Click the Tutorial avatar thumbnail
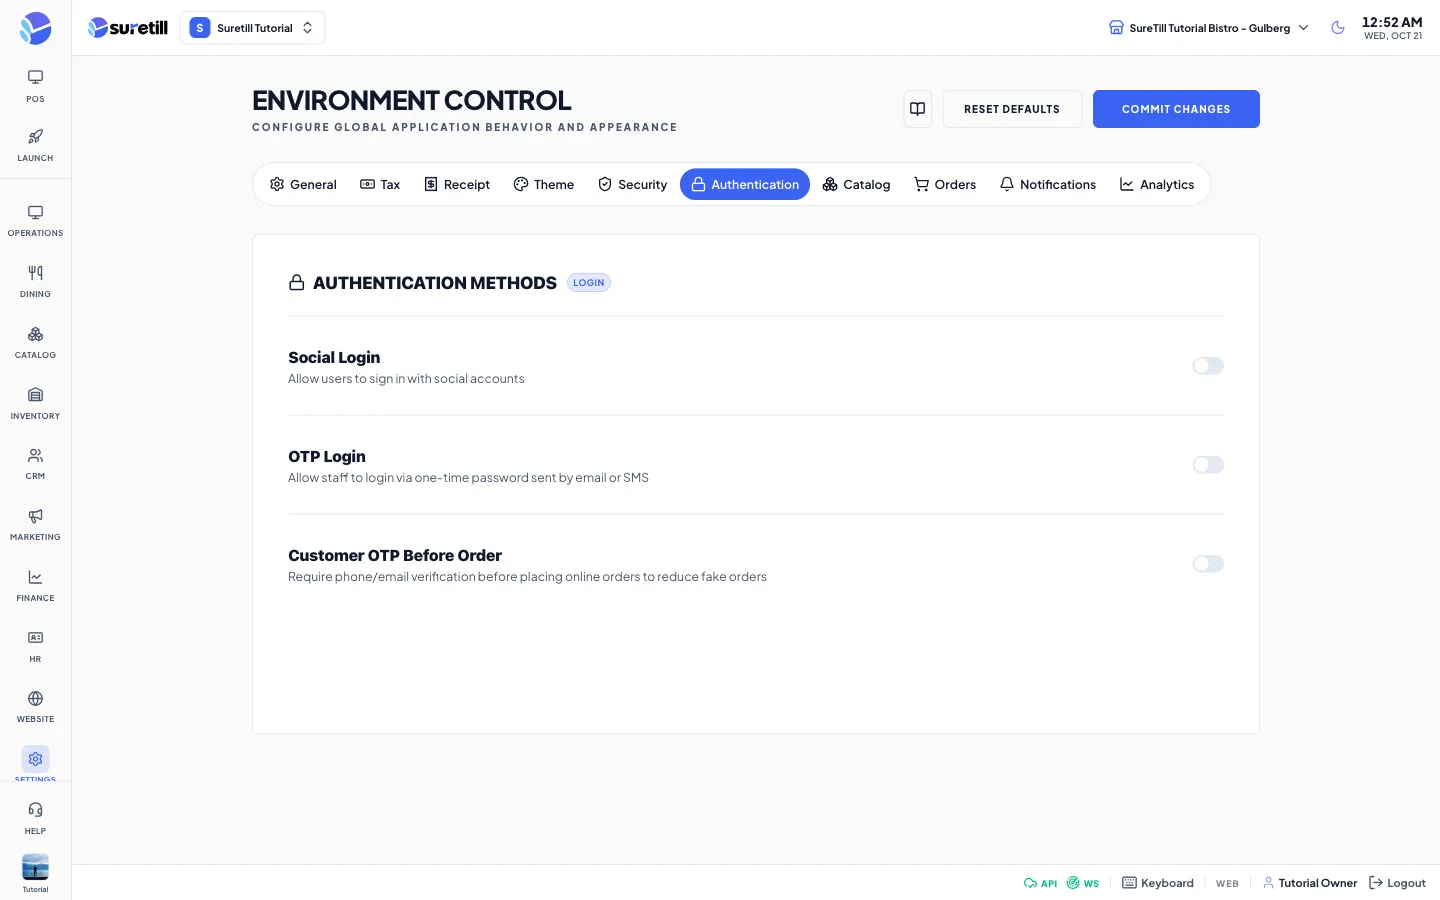 (35, 866)
